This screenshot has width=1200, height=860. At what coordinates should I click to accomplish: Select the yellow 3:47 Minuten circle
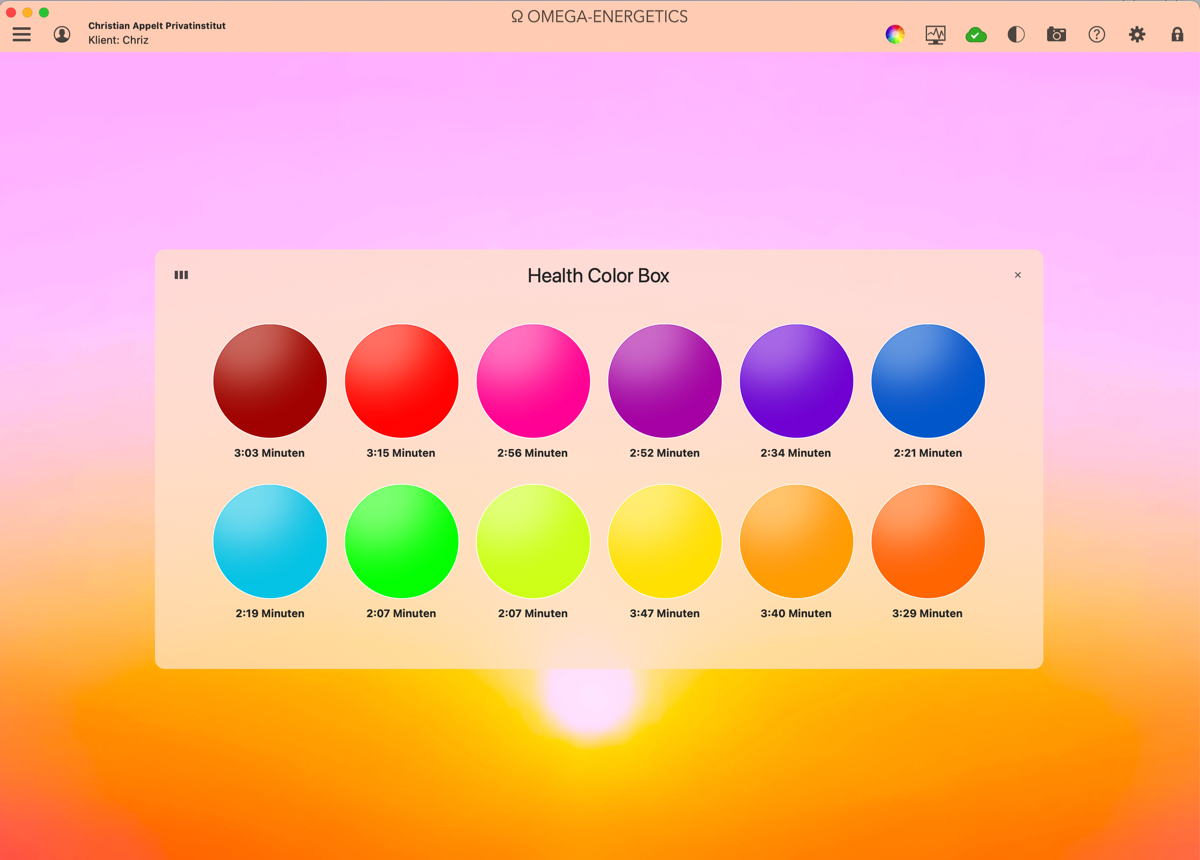click(665, 541)
